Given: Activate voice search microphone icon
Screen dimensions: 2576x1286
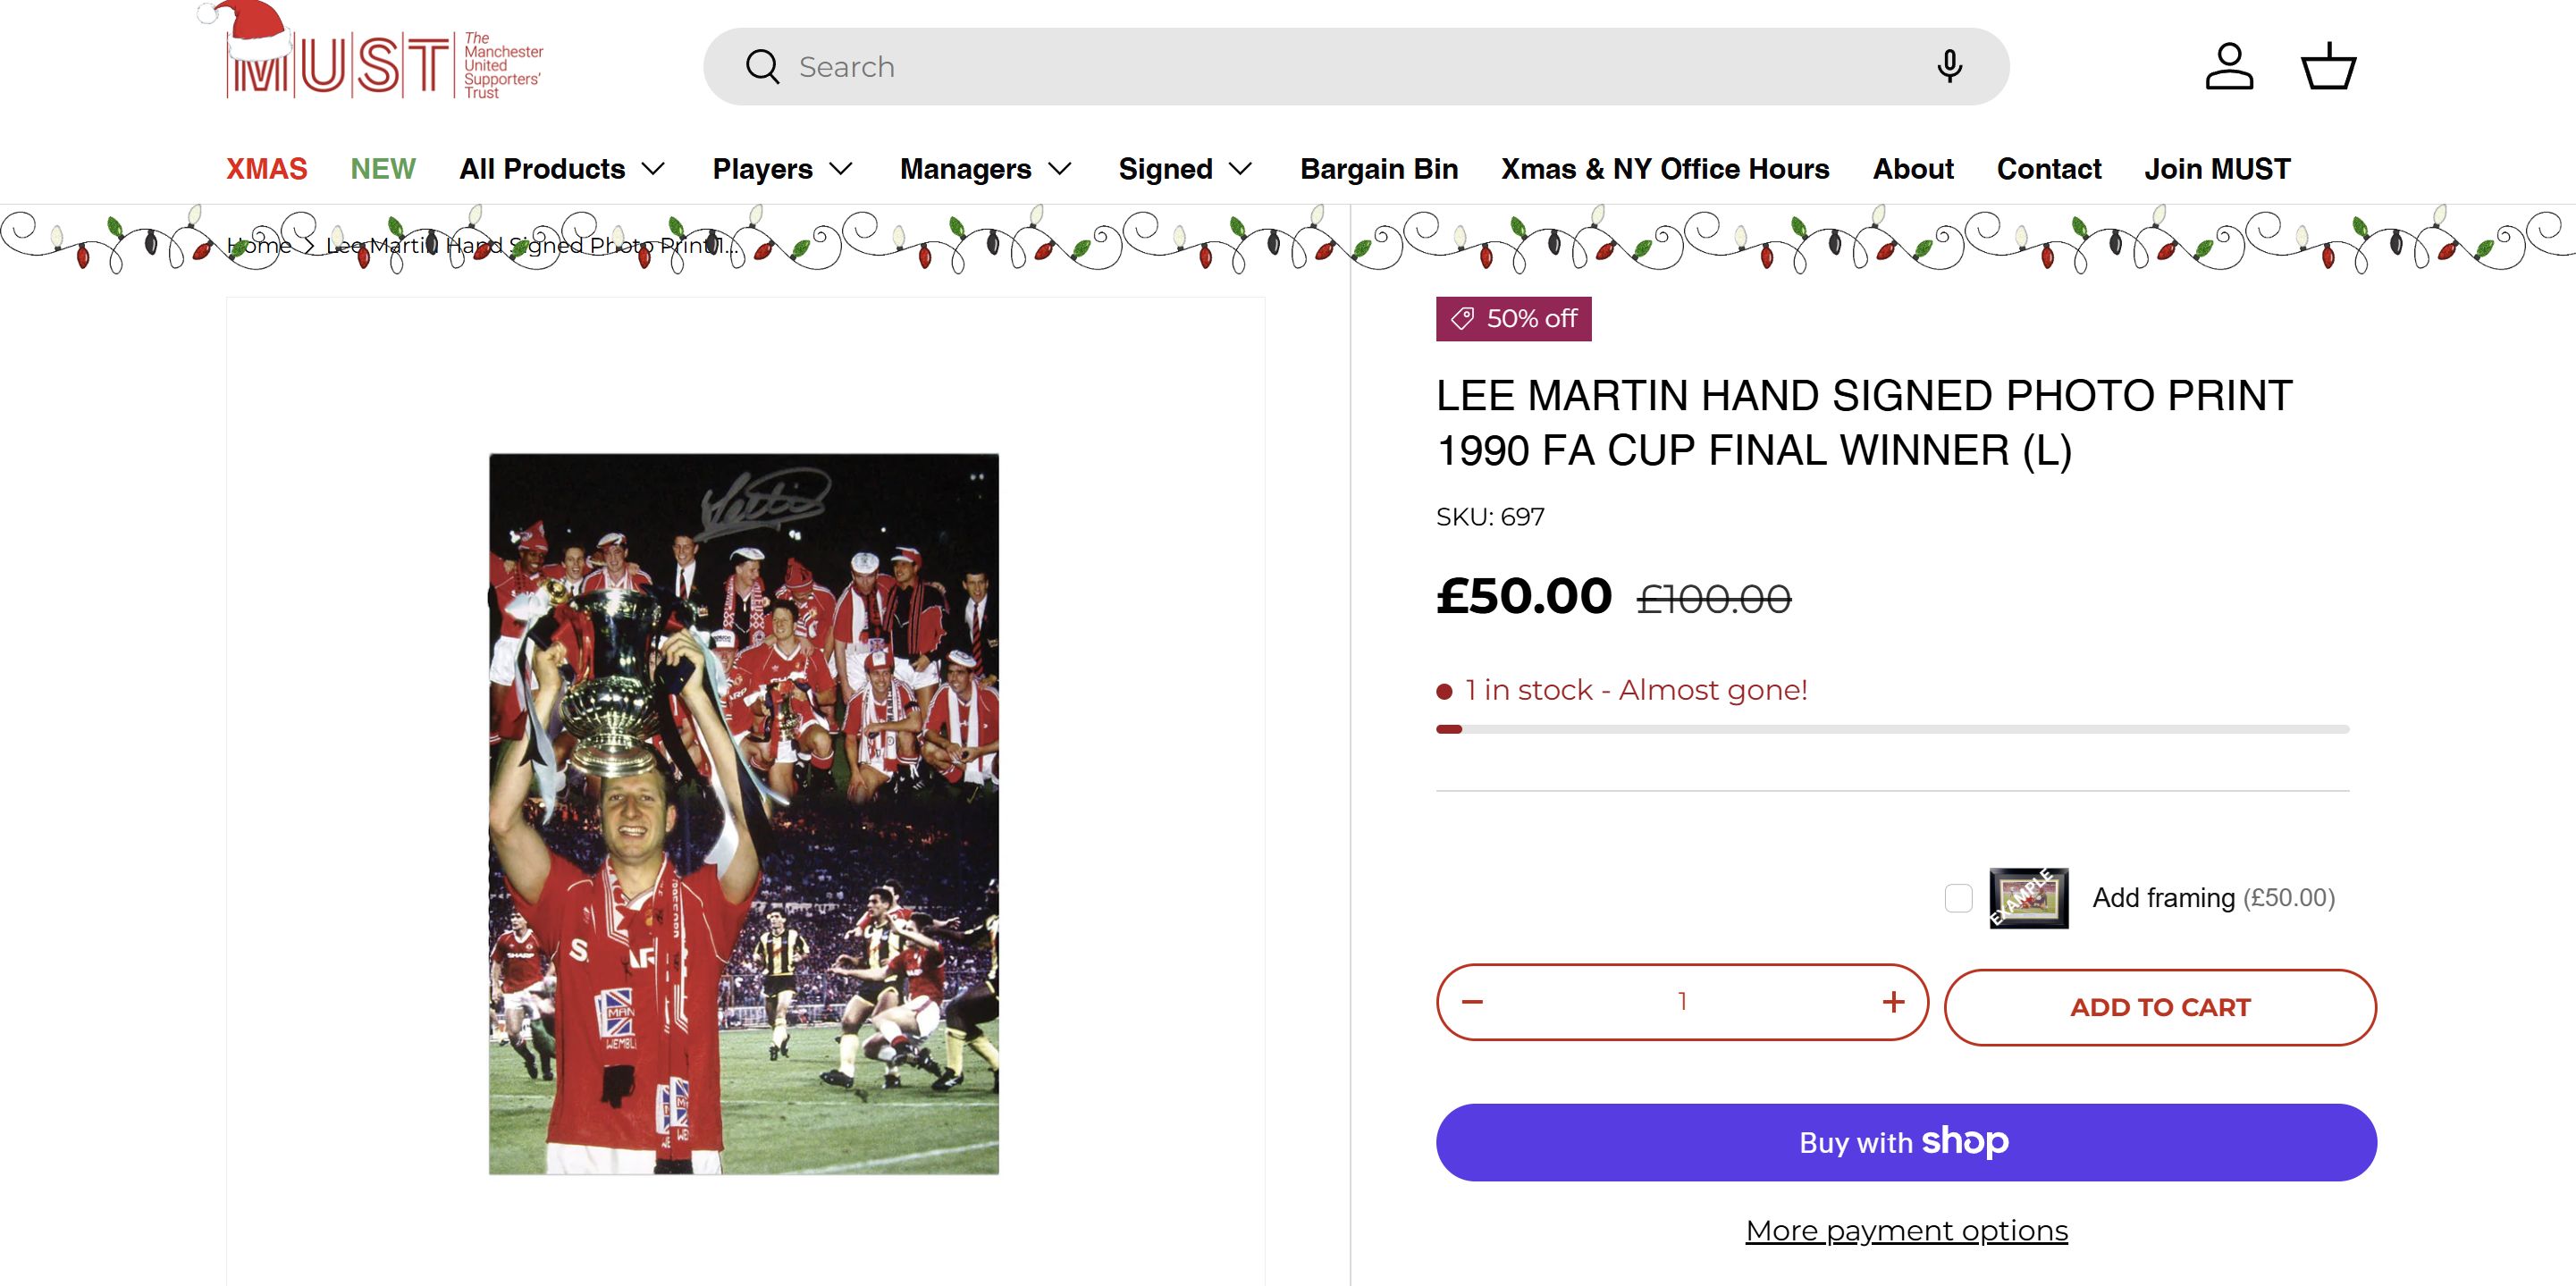Looking at the screenshot, I should tap(1949, 67).
